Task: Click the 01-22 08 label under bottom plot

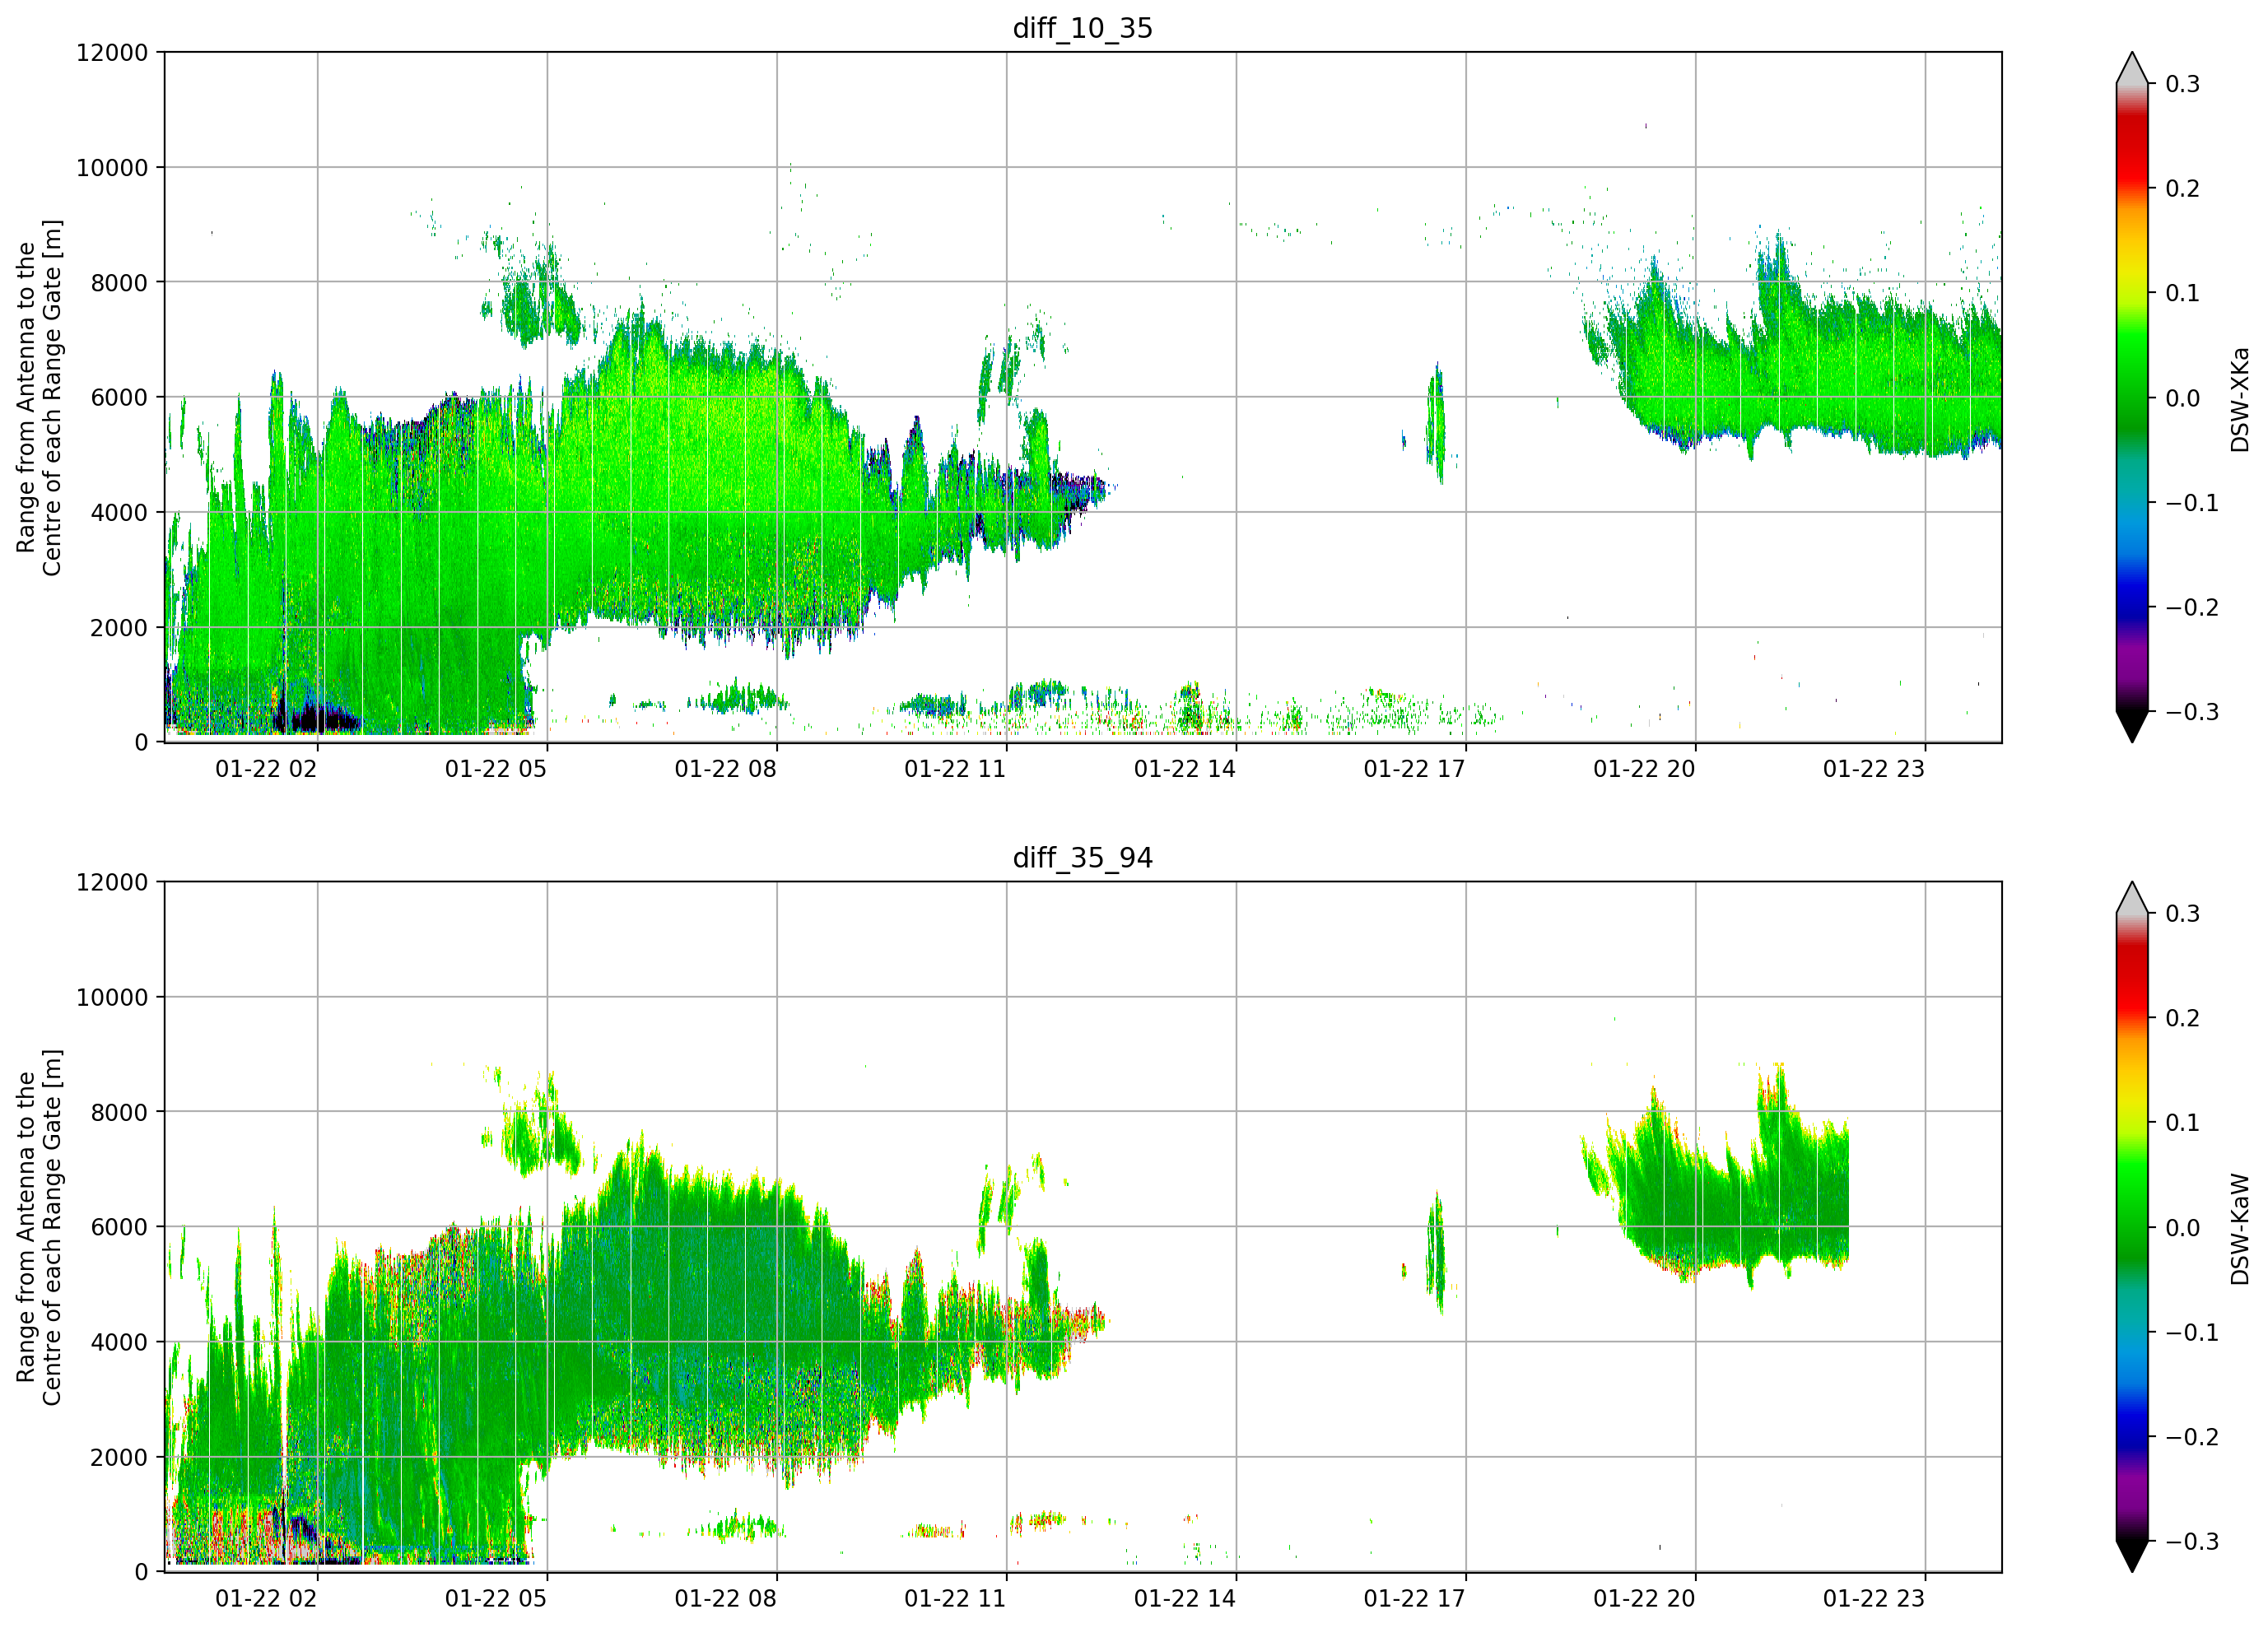Action: point(725,1599)
